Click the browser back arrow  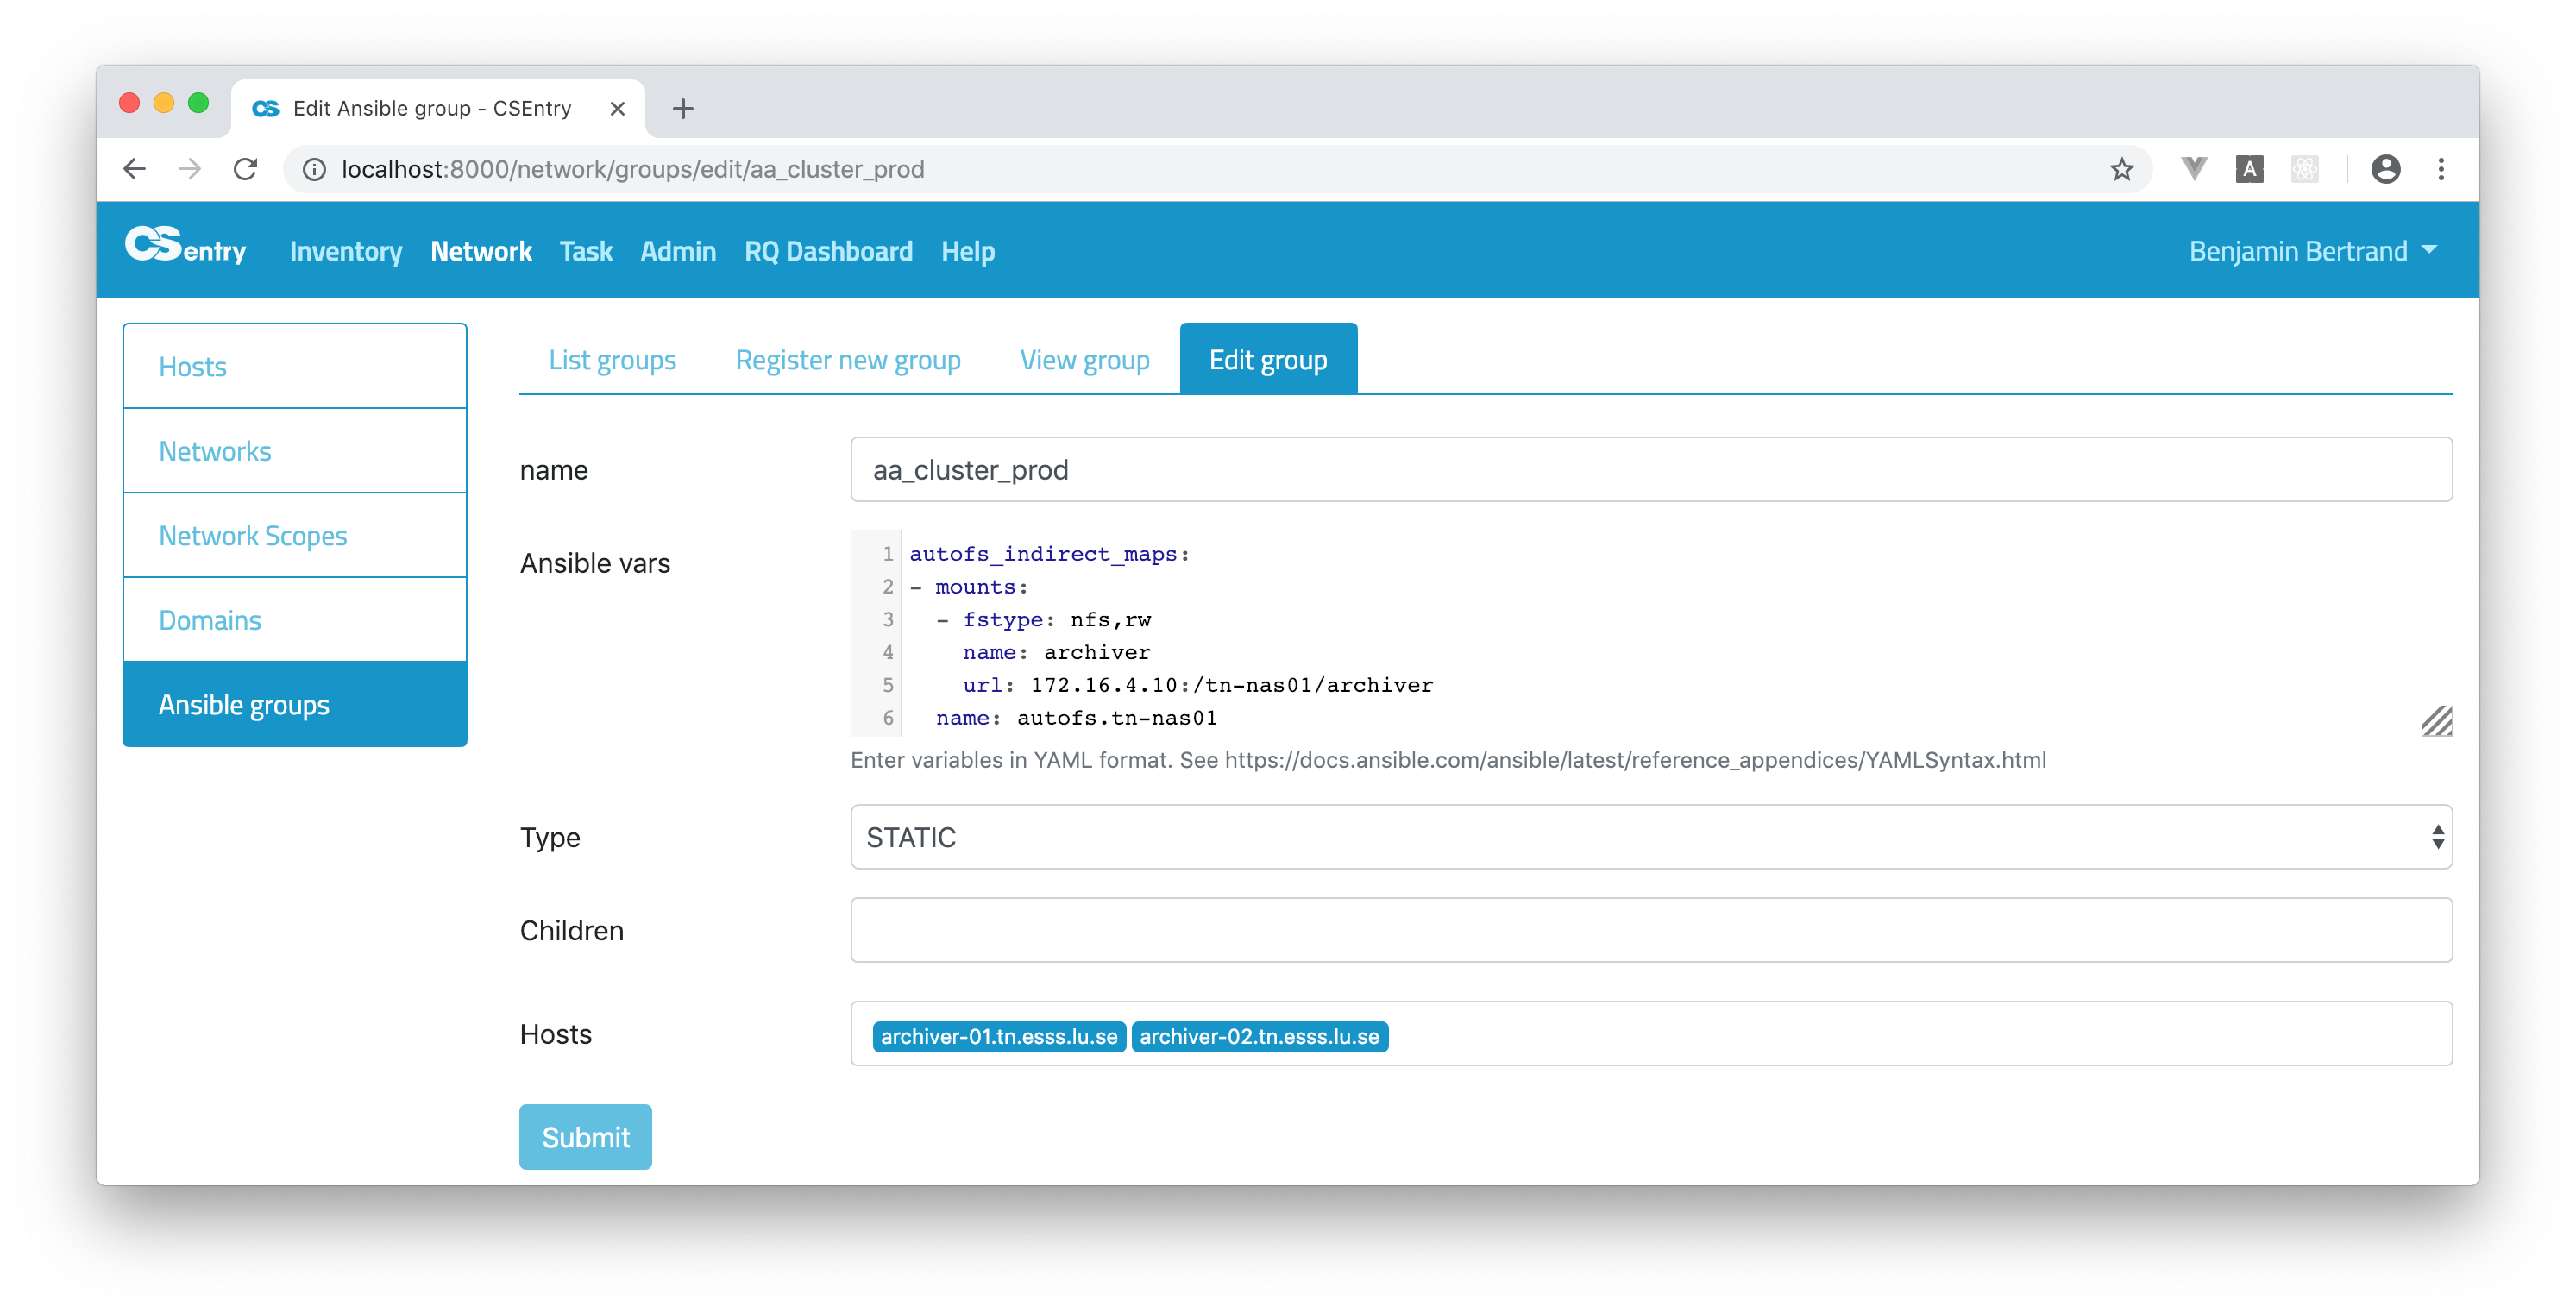(x=135, y=169)
